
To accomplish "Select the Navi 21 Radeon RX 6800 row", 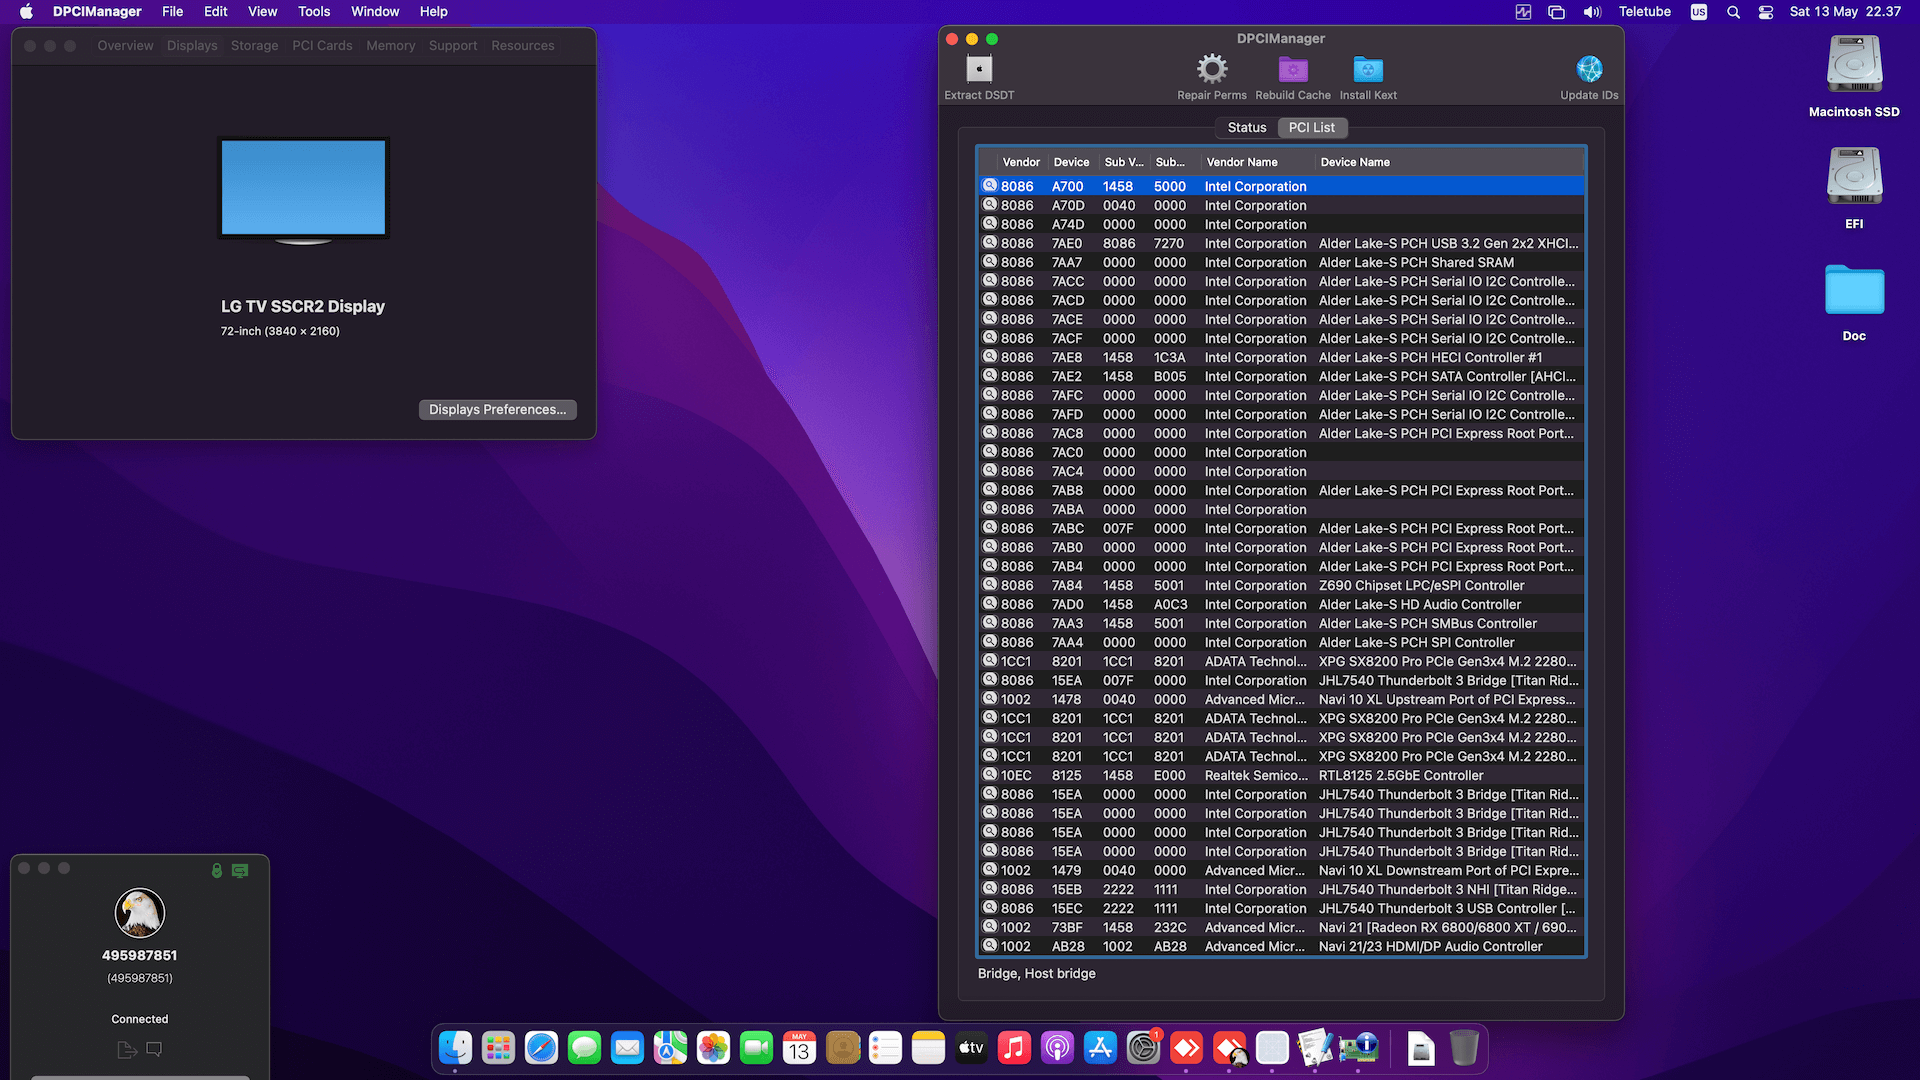I will coord(1281,927).
